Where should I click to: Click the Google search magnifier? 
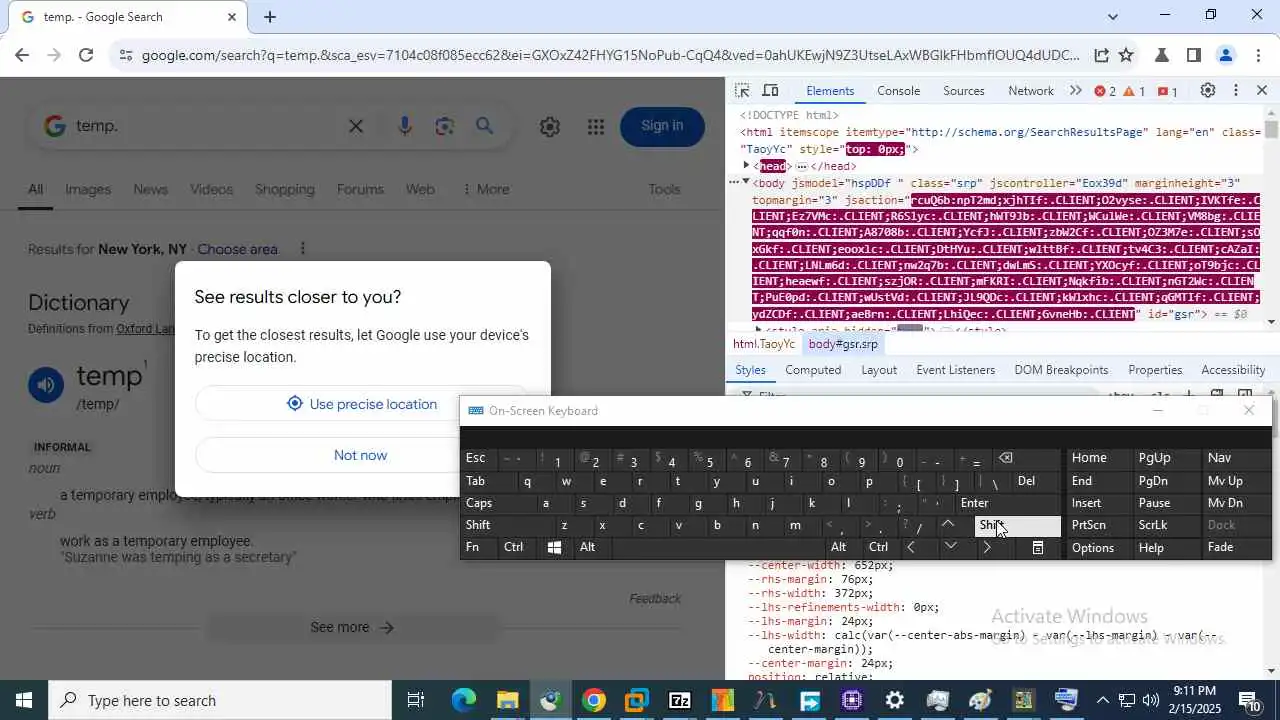tap(484, 126)
